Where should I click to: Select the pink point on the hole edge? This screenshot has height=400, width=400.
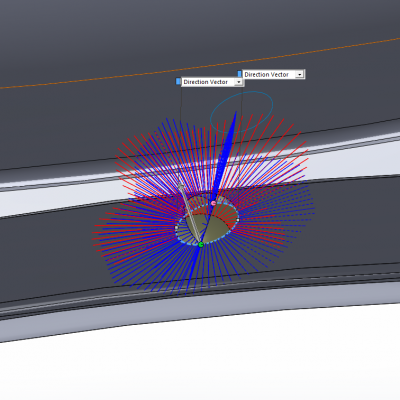(x=213, y=203)
